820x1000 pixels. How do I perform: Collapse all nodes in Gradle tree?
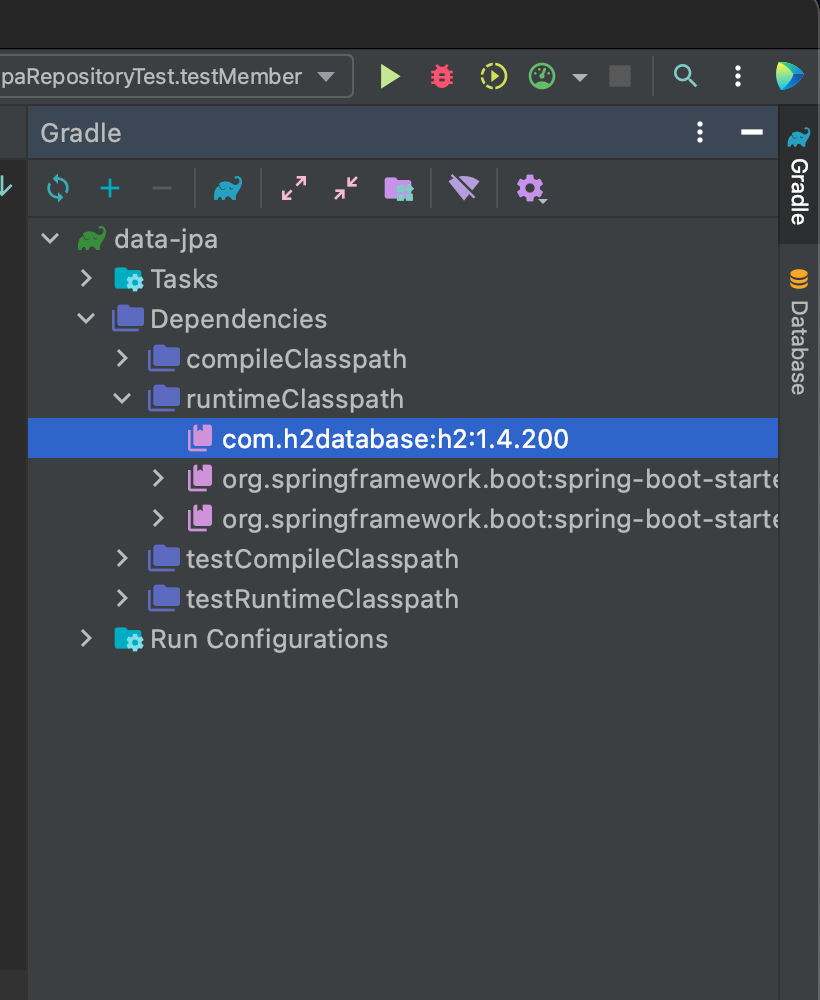(346, 188)
